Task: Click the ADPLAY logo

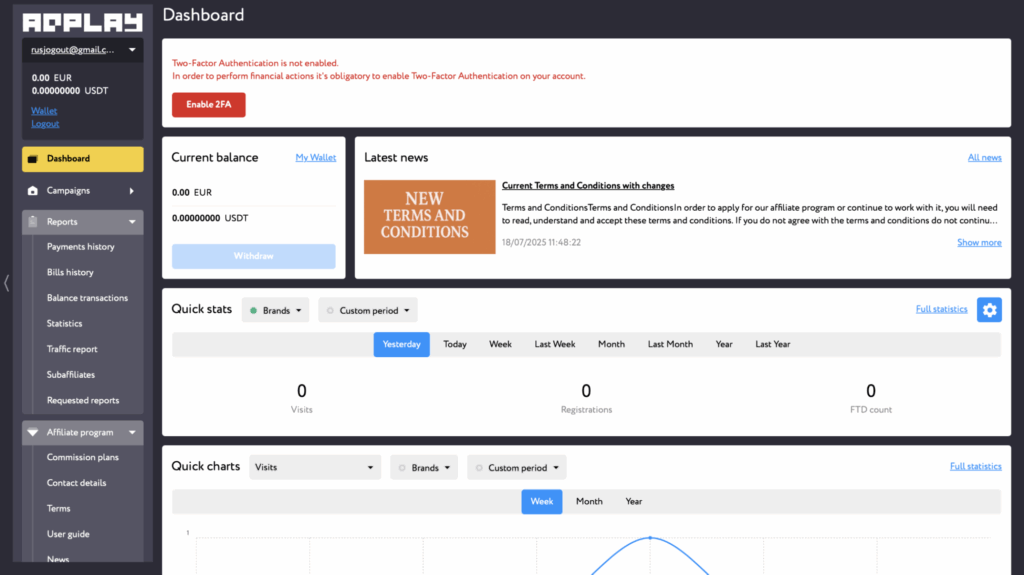Action: pos(82,21)
